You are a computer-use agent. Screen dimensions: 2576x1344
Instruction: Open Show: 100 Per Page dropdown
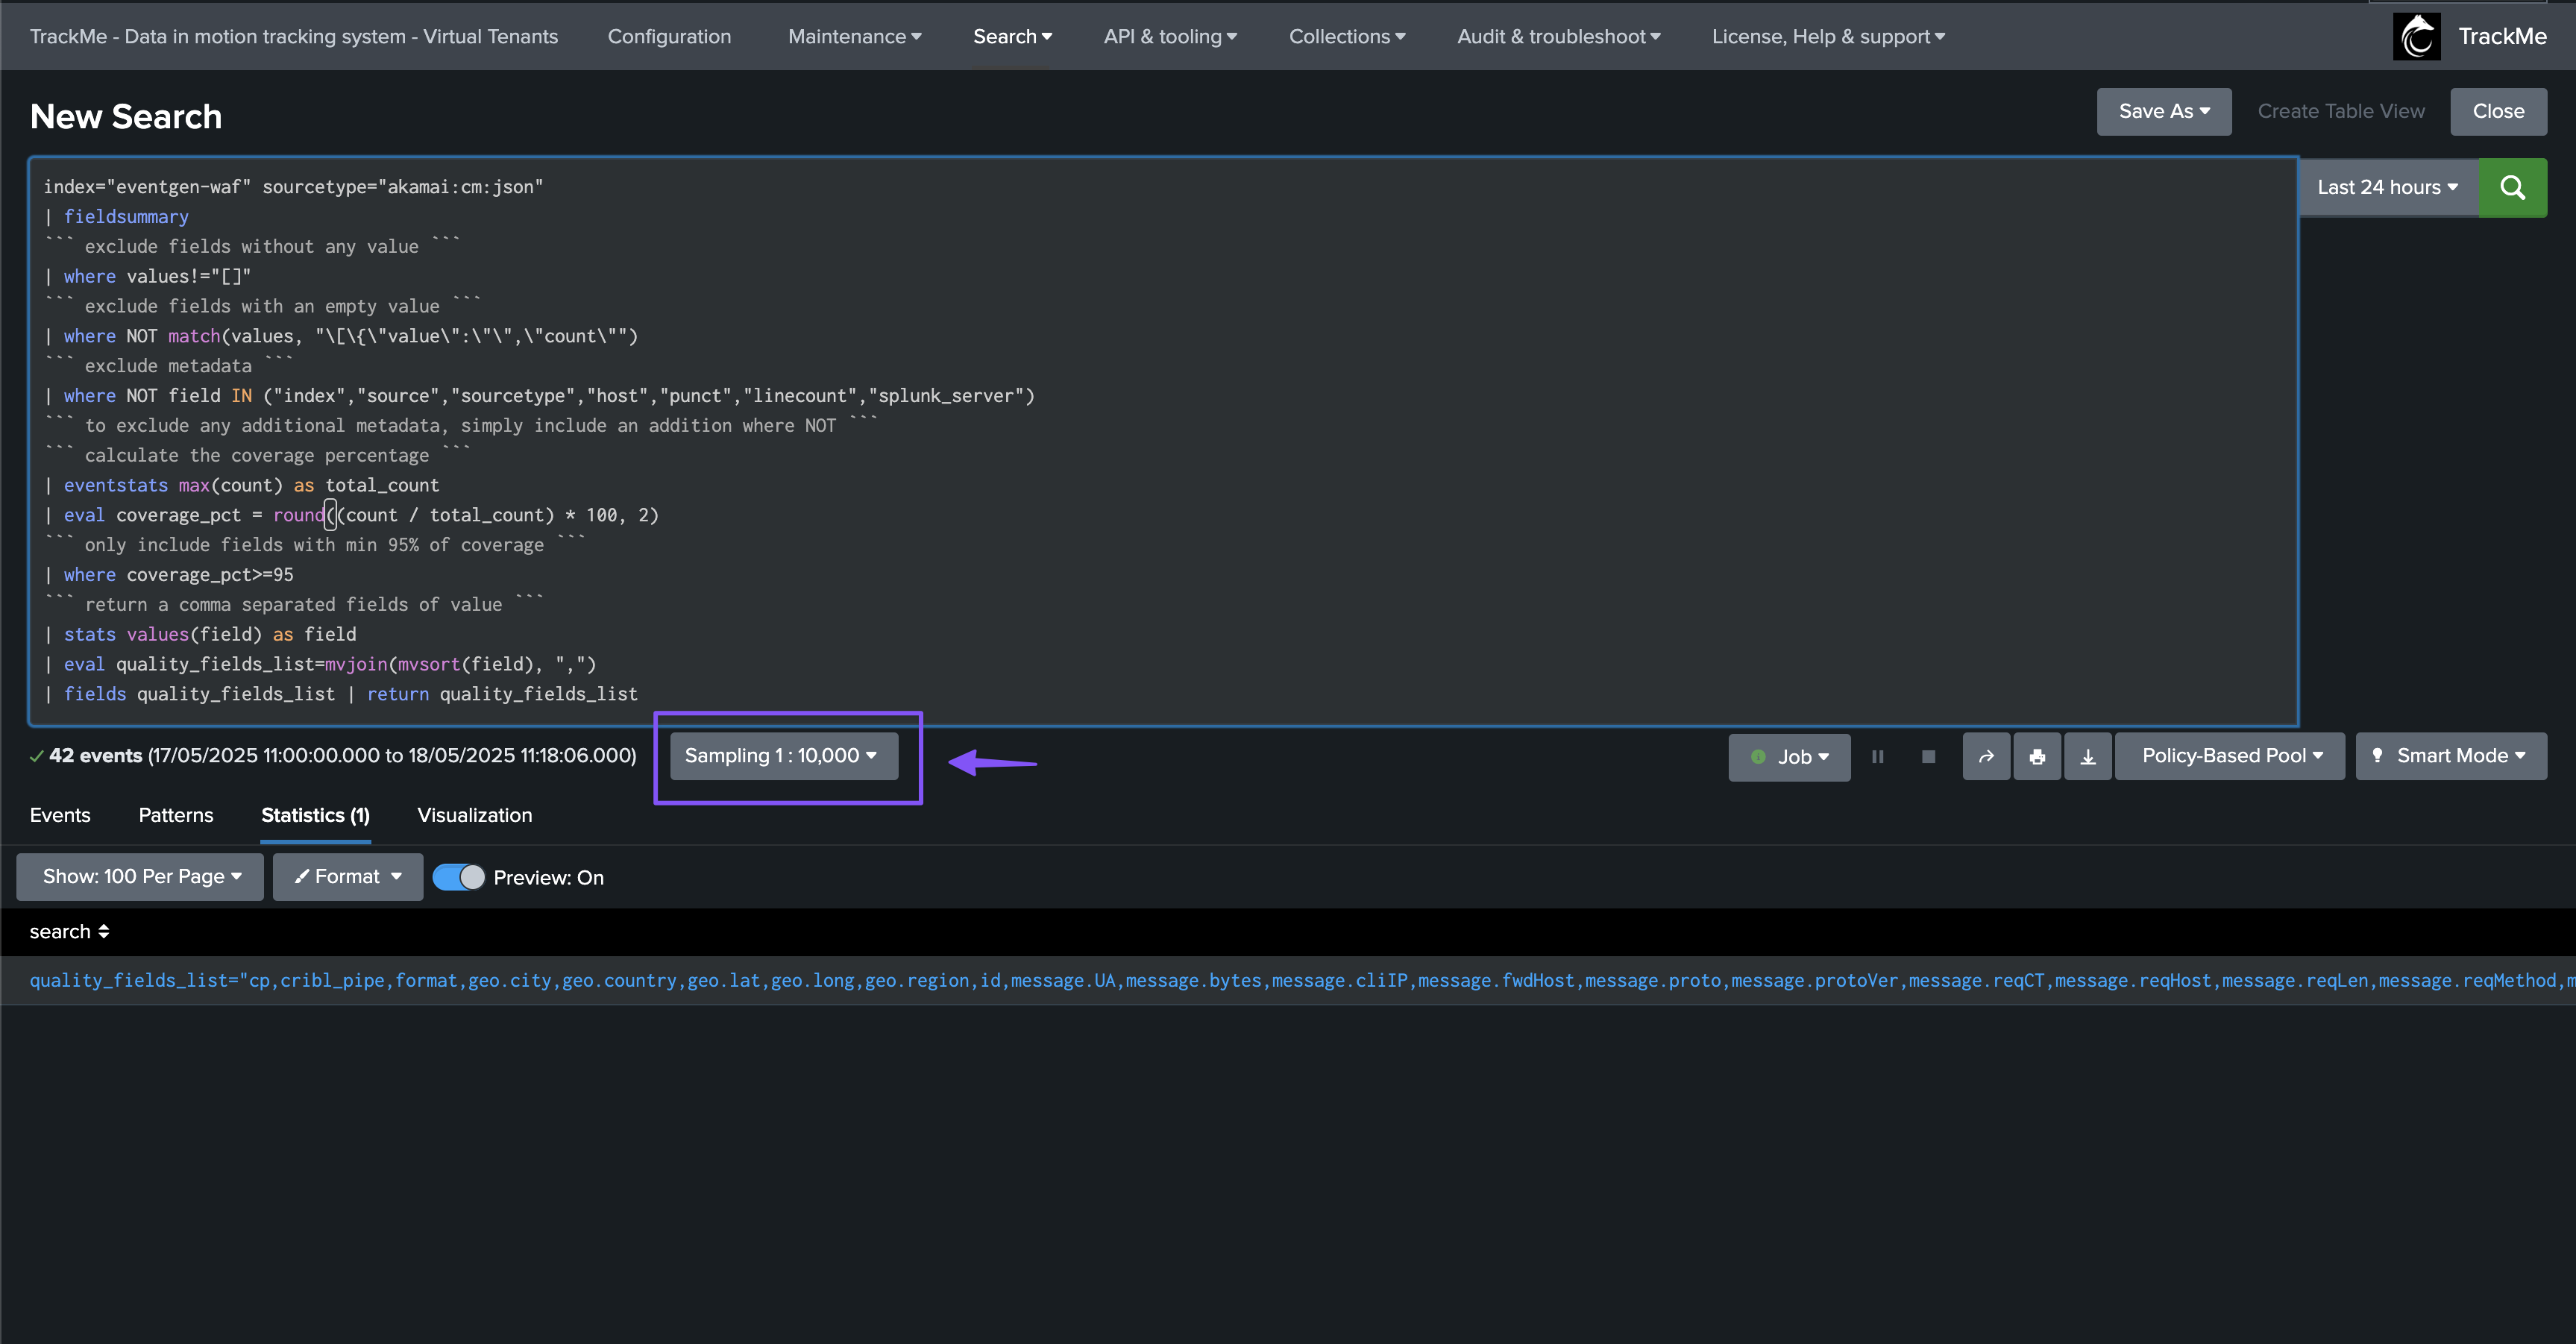point(140,876)
